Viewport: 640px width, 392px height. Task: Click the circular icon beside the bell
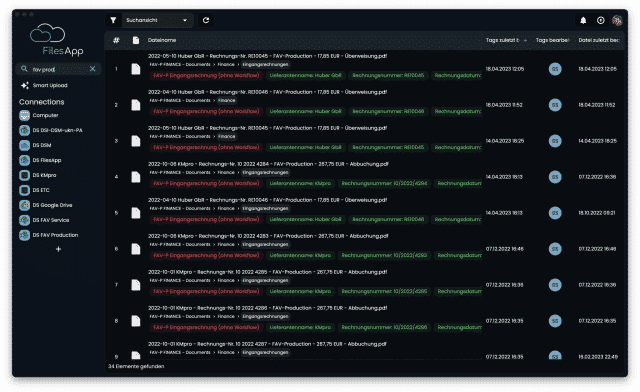600,20
